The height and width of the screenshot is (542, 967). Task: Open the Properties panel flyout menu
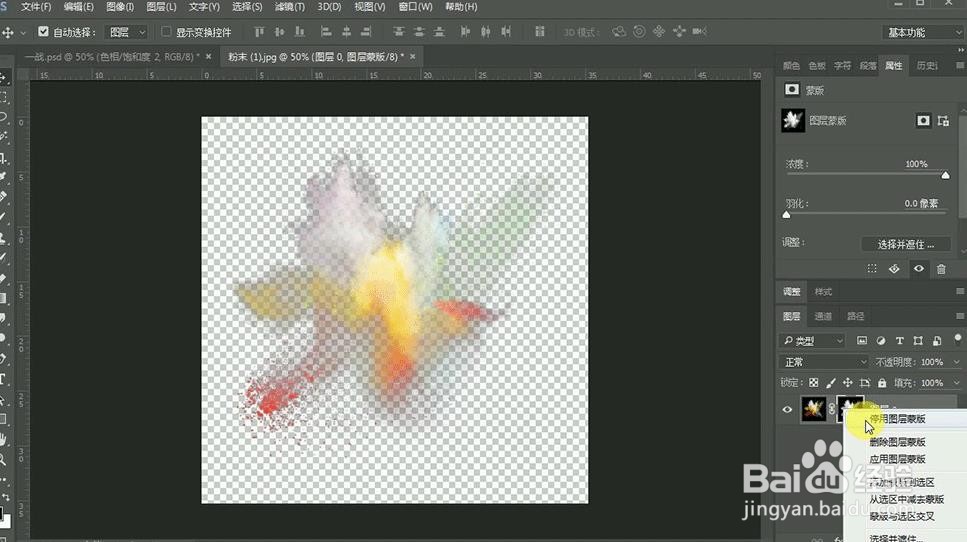pyautogui.click(x=960, y=65)
